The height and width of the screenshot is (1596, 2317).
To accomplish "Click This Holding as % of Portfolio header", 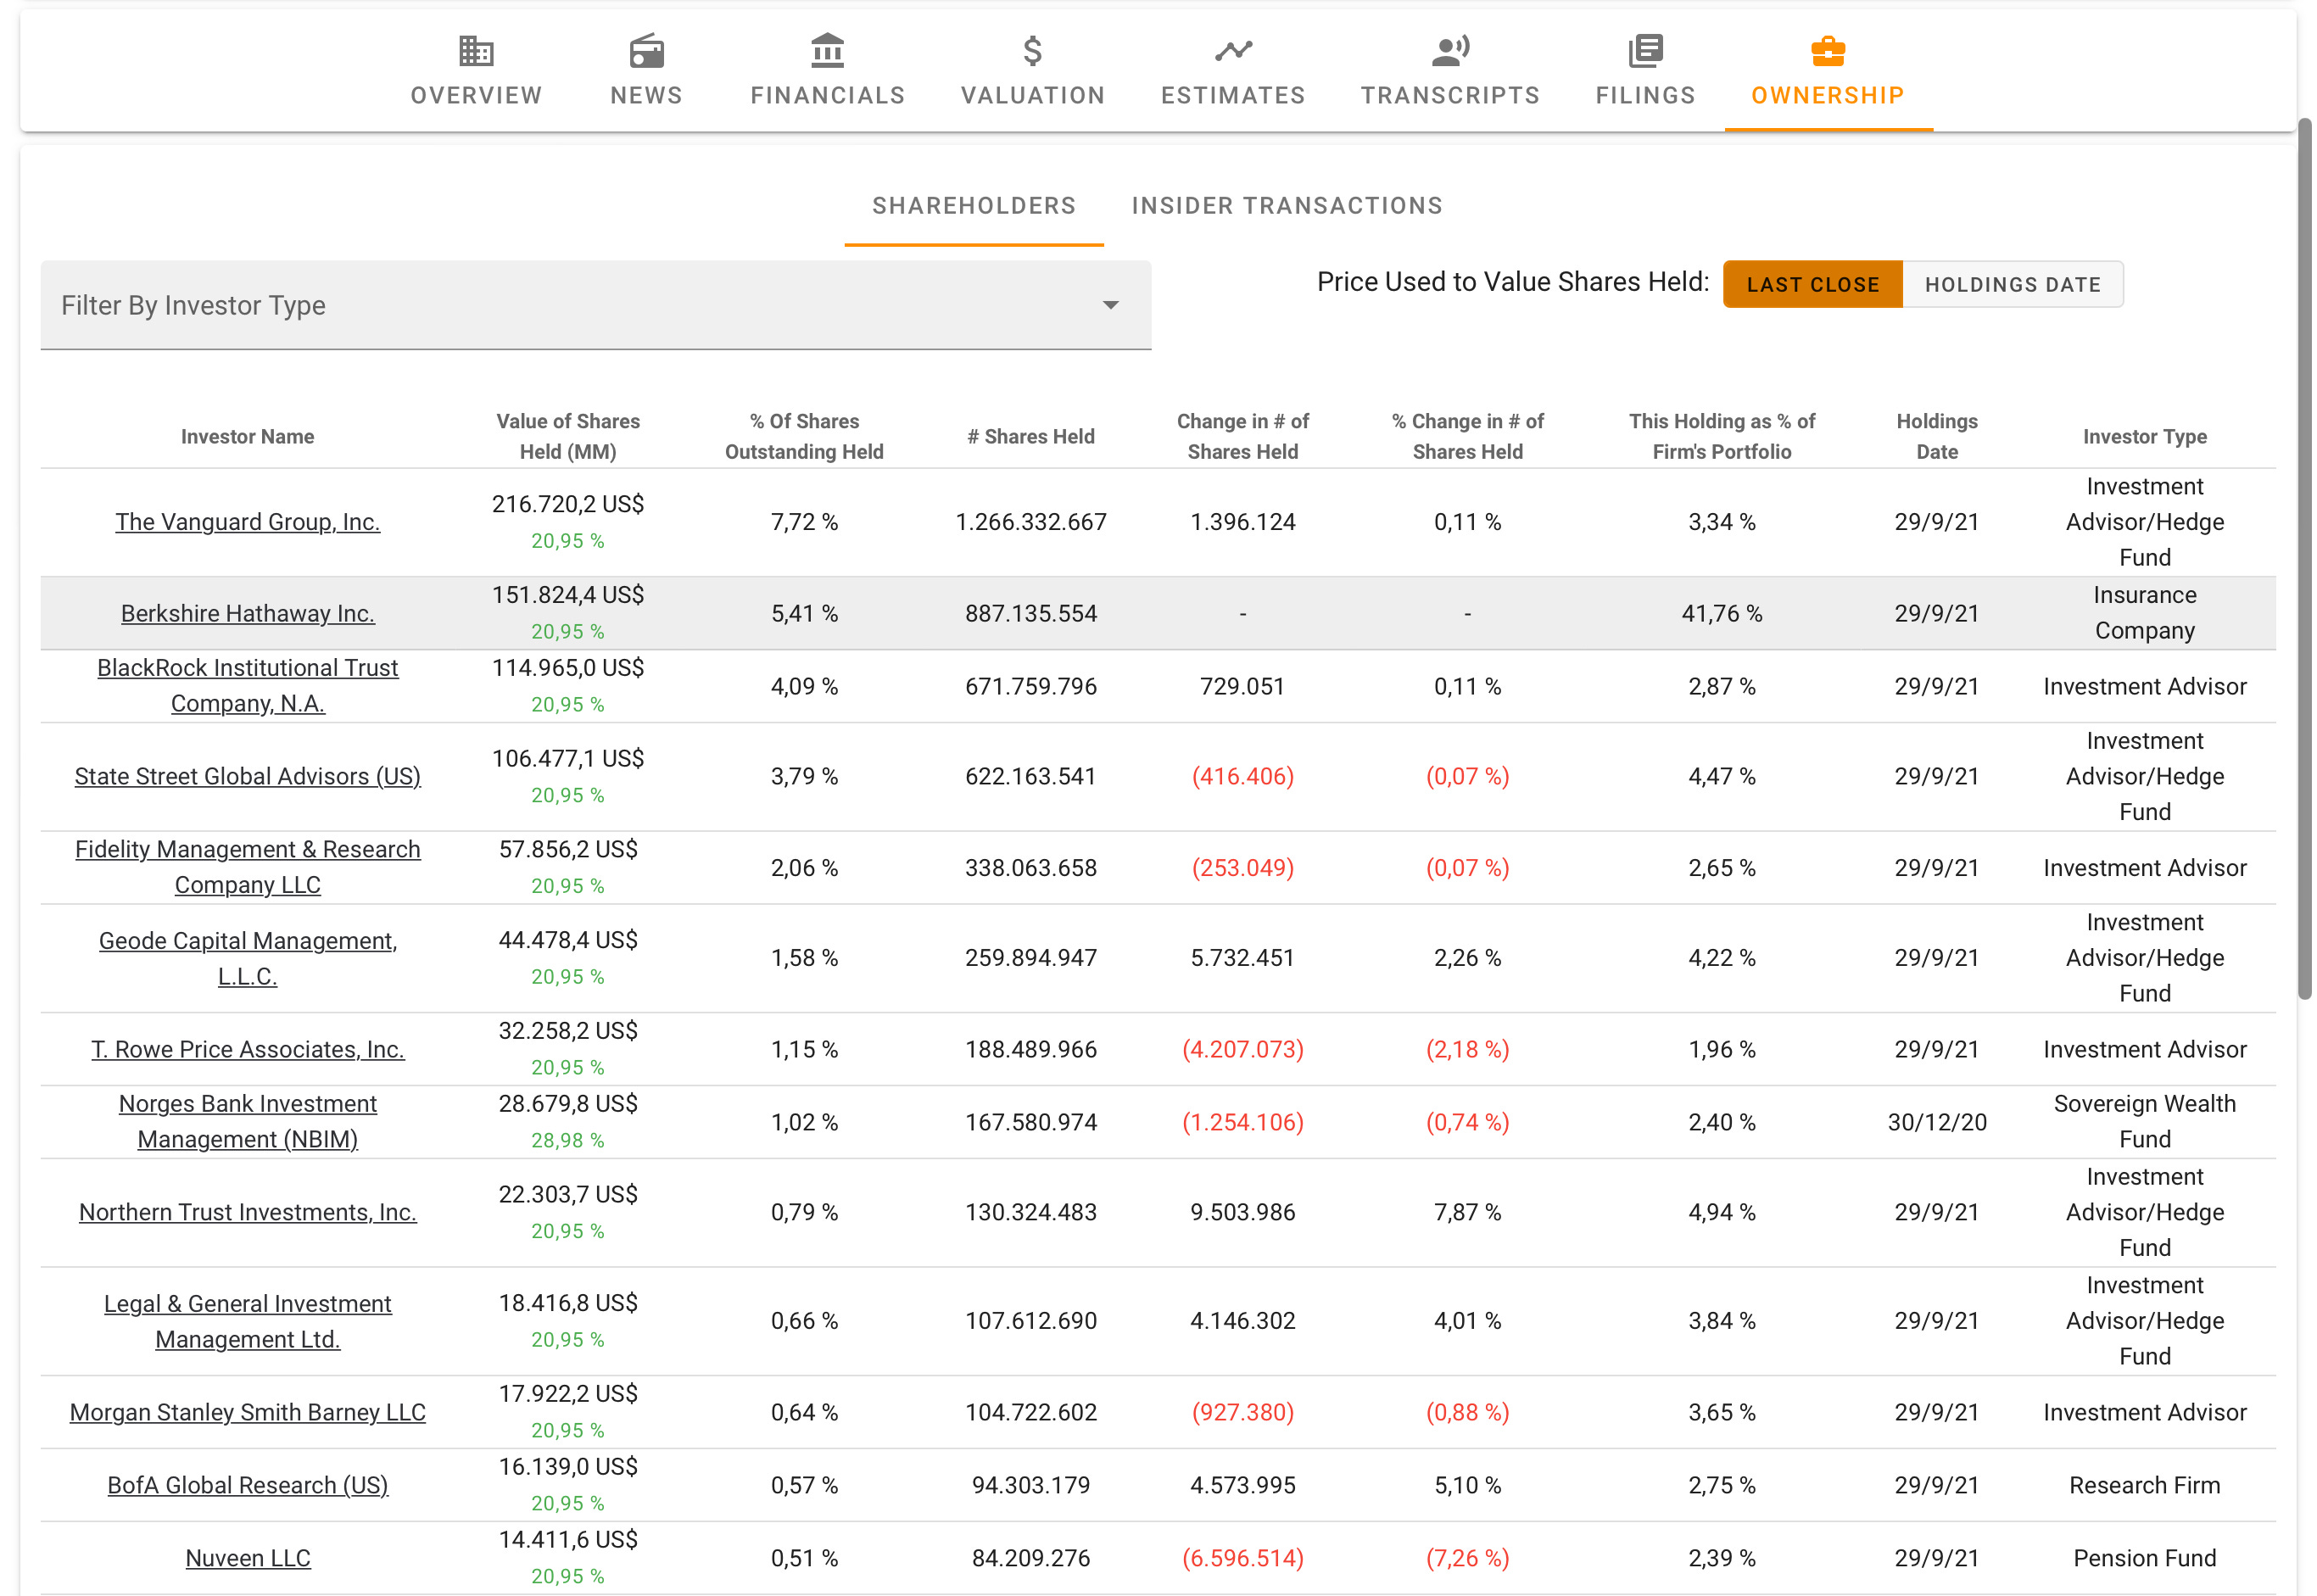I will 1722,437.
